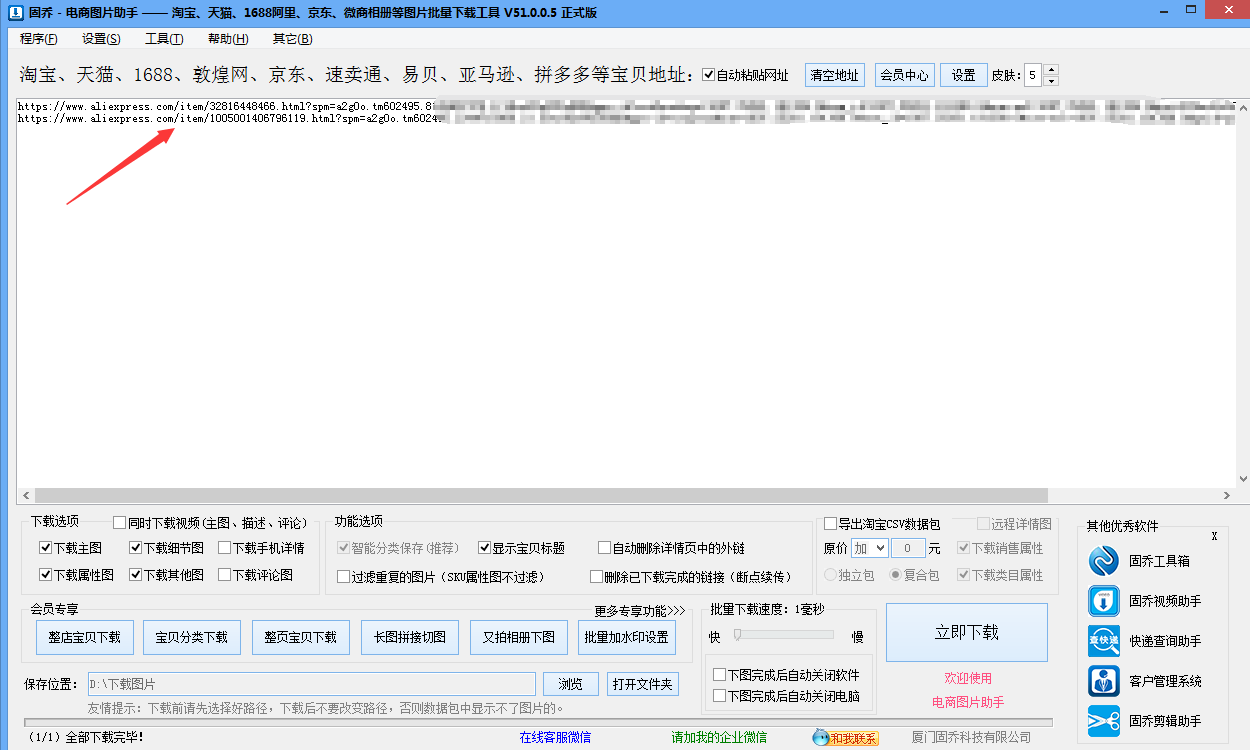Adjust the 批量下载速度 slider
Viewport: 1250px width, 750px height.
(x=737, y=634)
